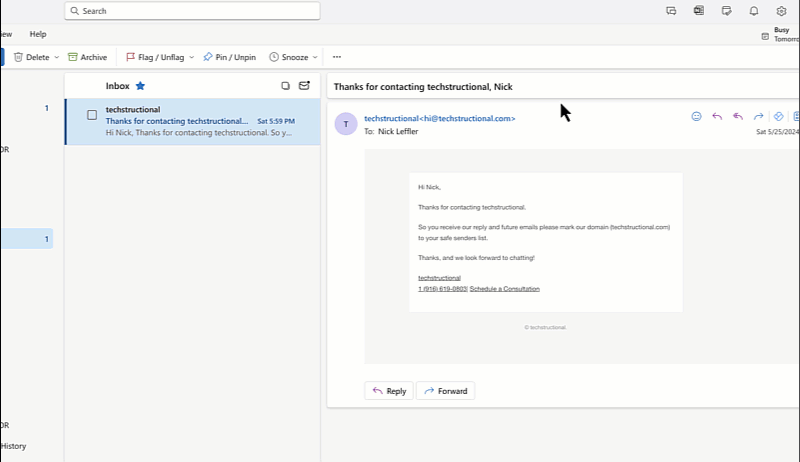Snooze the selected email
The width and height of the screenshot is (800, 462).
click(289, 57)
